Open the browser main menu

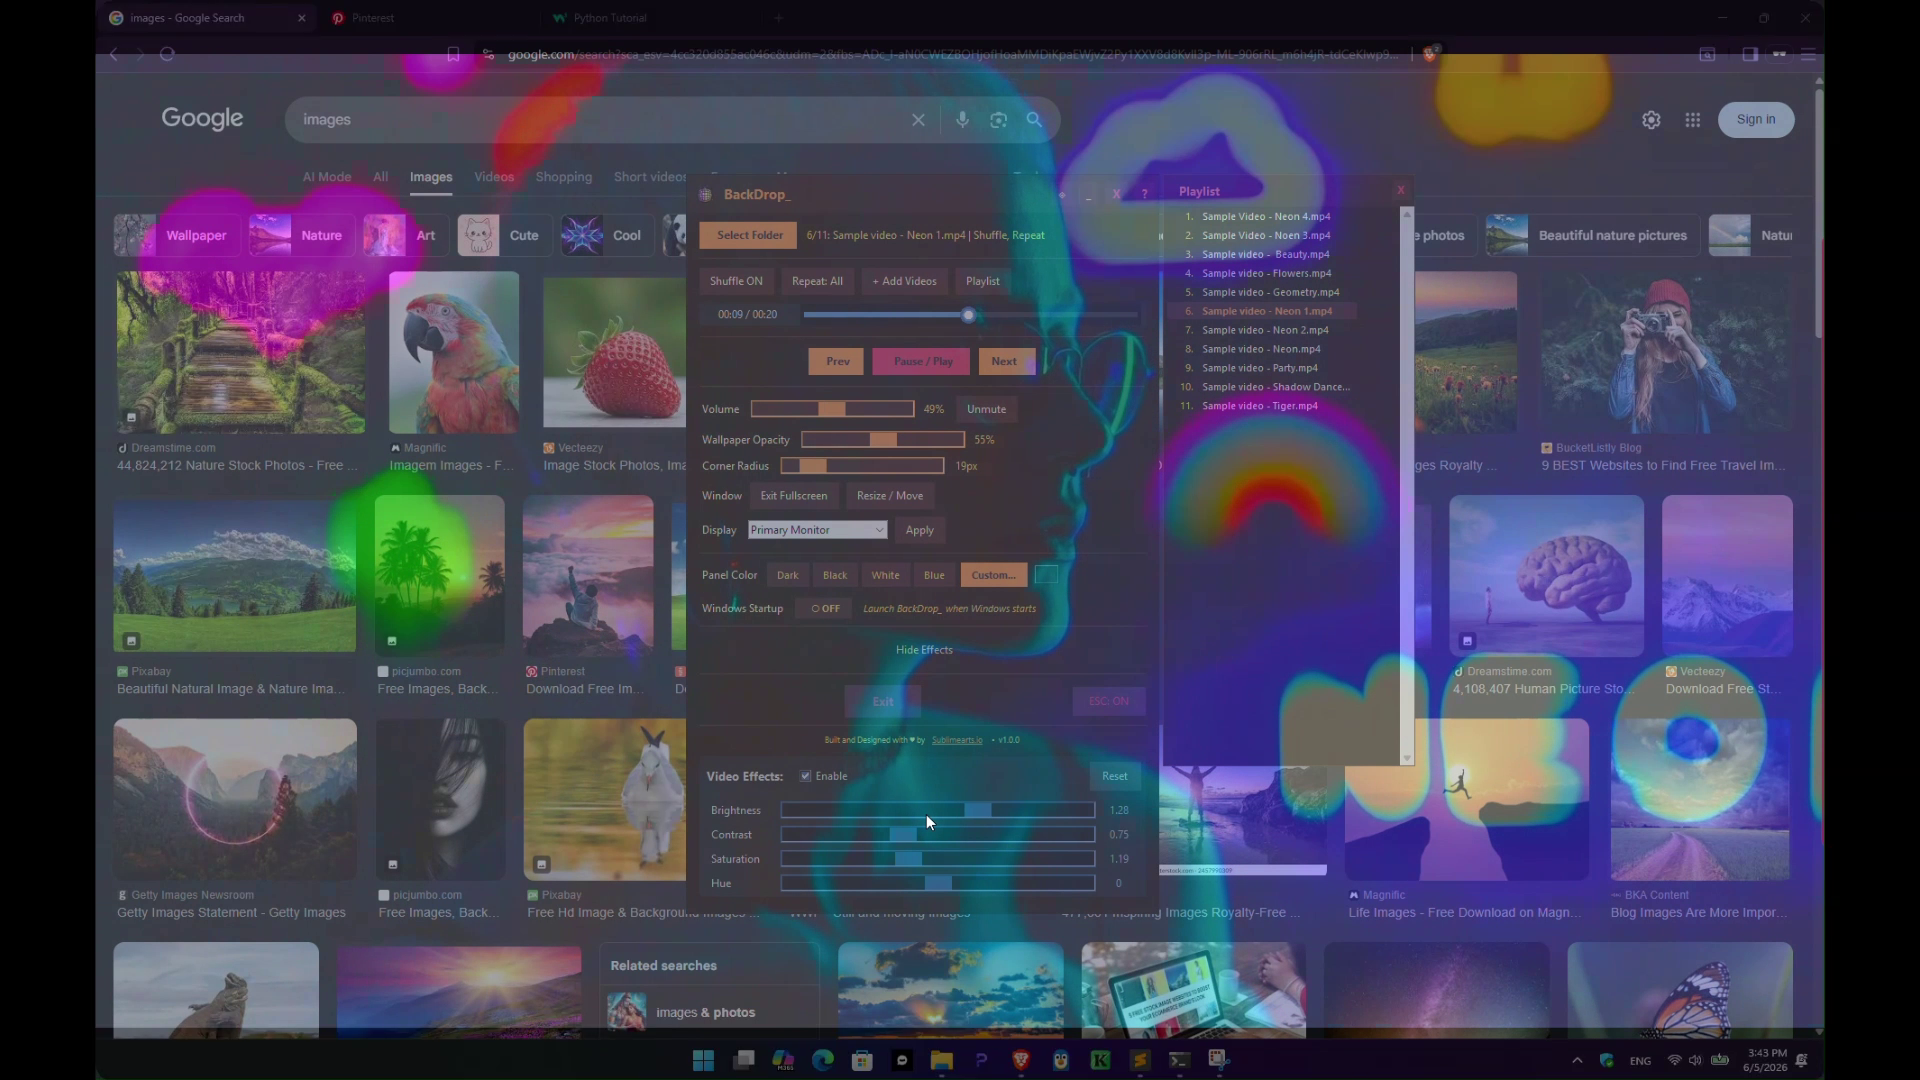(x=1808, y=54)
